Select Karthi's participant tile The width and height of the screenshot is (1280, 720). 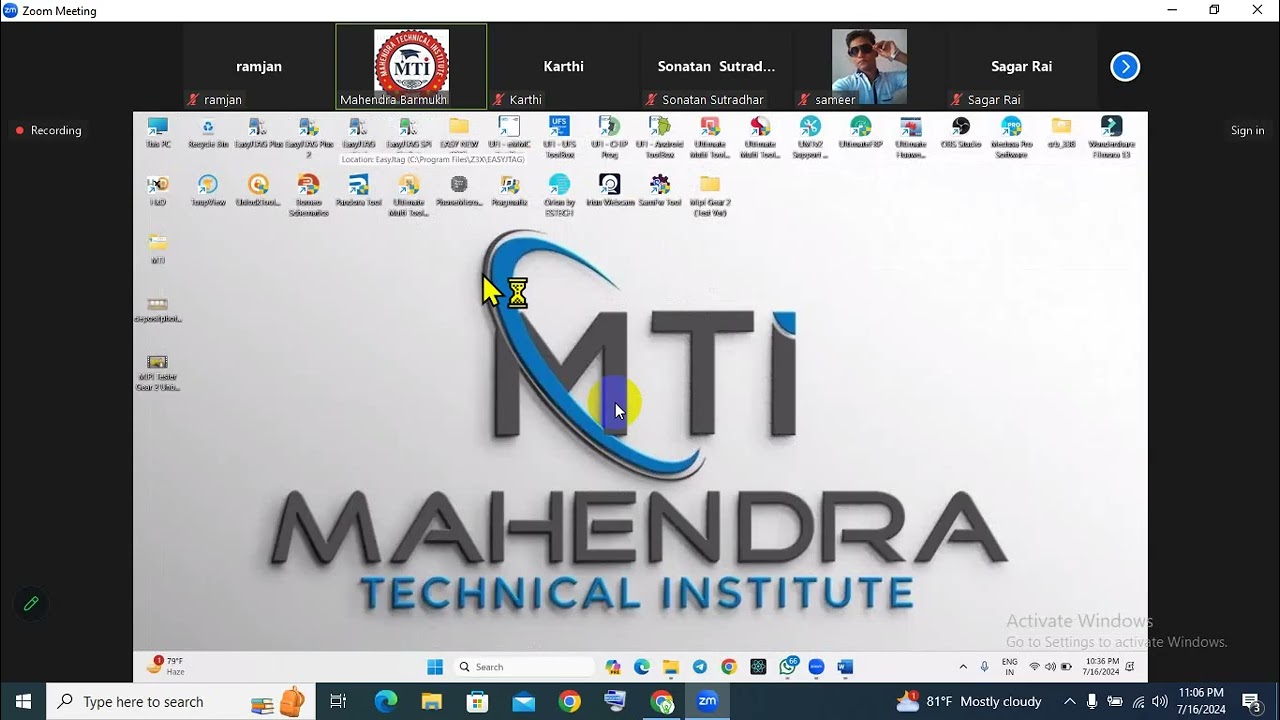tap(563, 67)
